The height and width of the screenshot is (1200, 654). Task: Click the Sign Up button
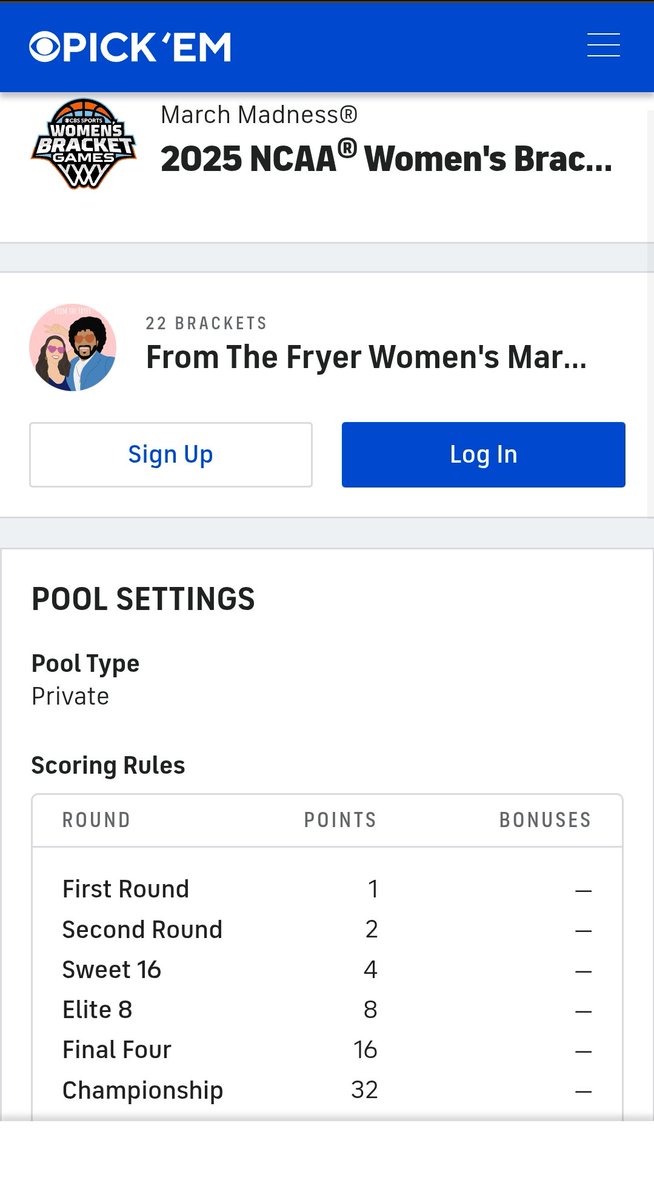[171, 455]
